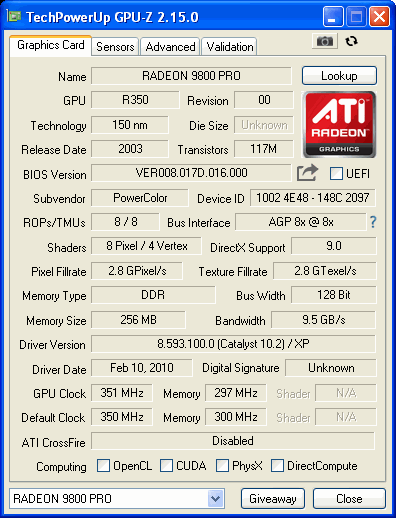Image resolution: width=396 pixels, height=518 pixels.
Task: Click the Pixel Fillrate field 2.8 GPixel/s
Action: pyautogui.click(x=137, y=271)
